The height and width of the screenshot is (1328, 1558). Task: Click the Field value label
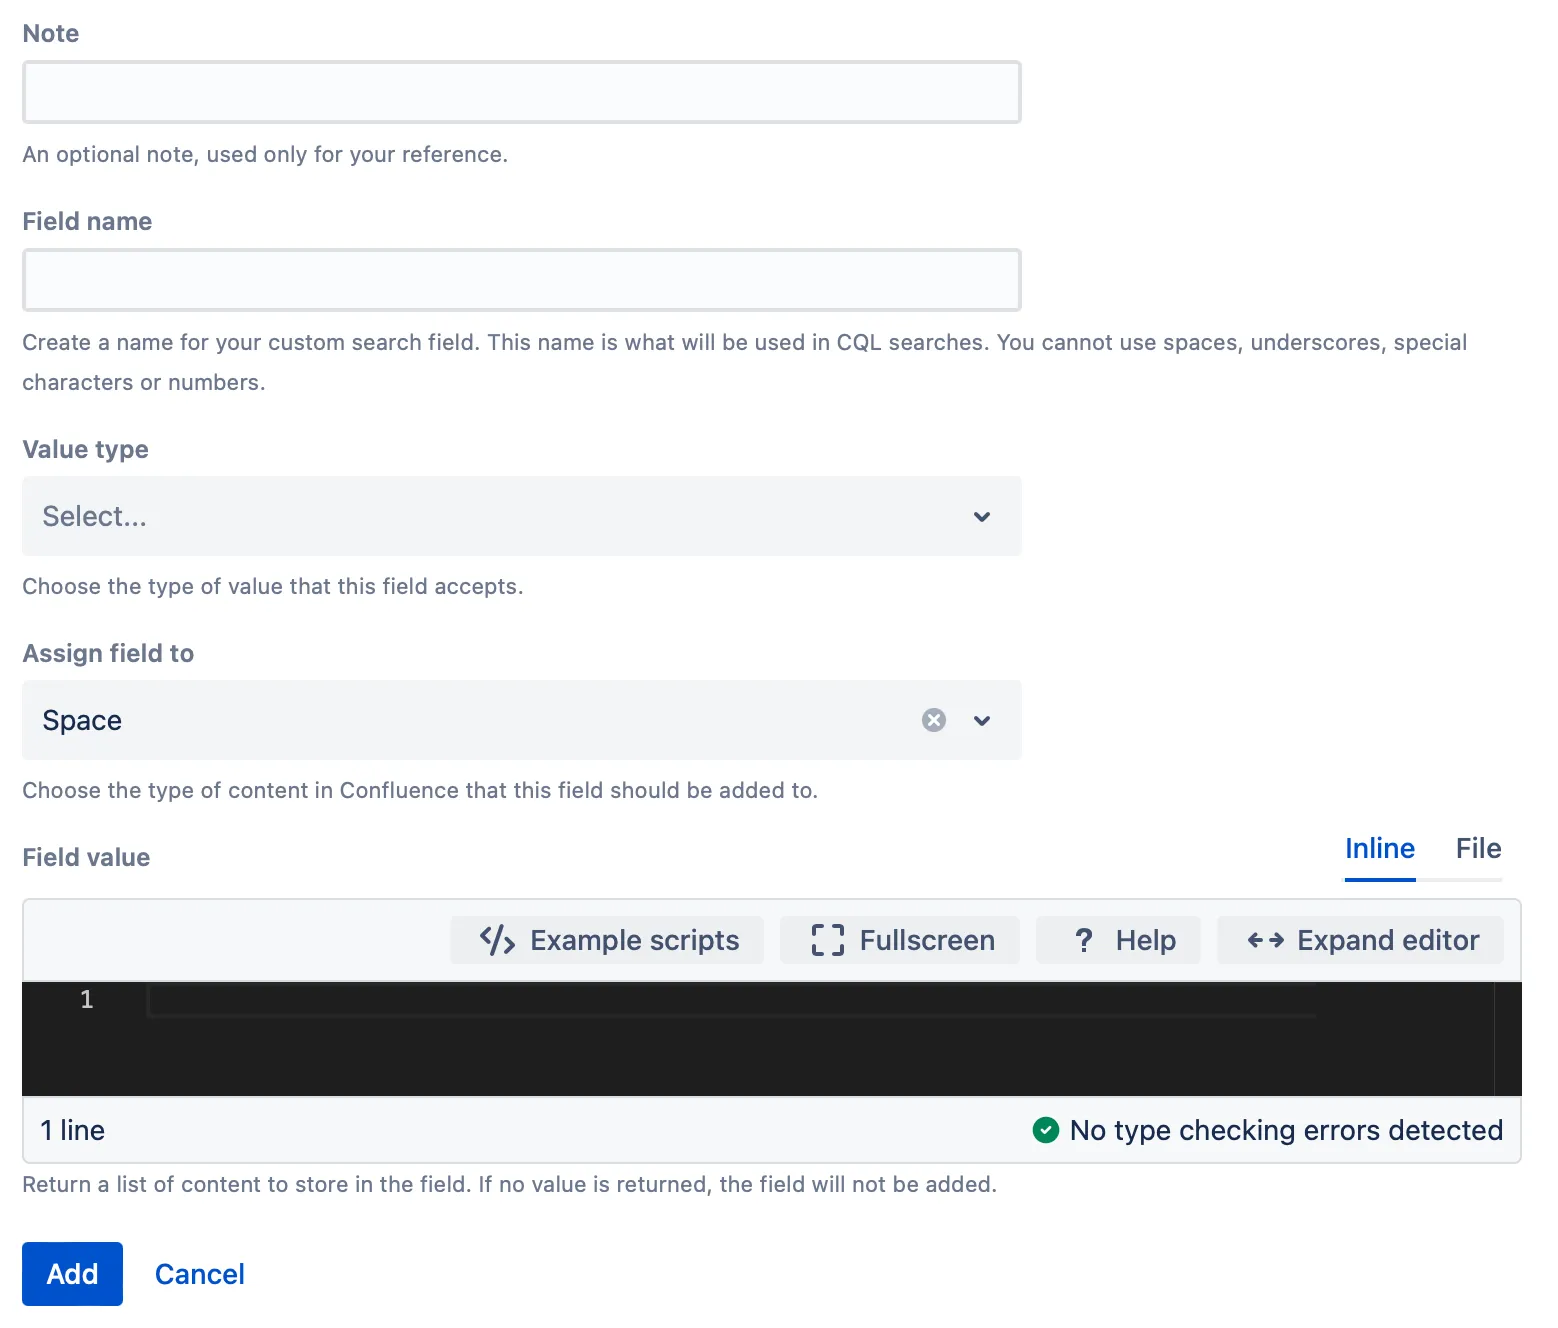coord(86,857)
